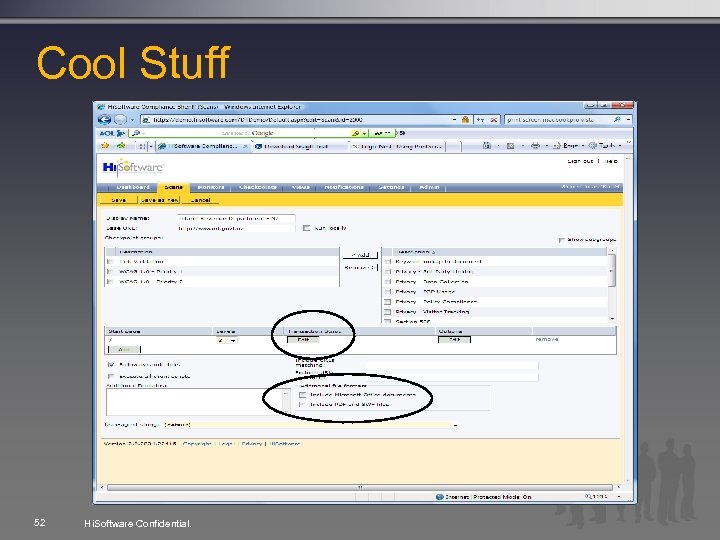Click the zoom level magnifier in status bar
720x540 pixels.
[x=589, y=497]
